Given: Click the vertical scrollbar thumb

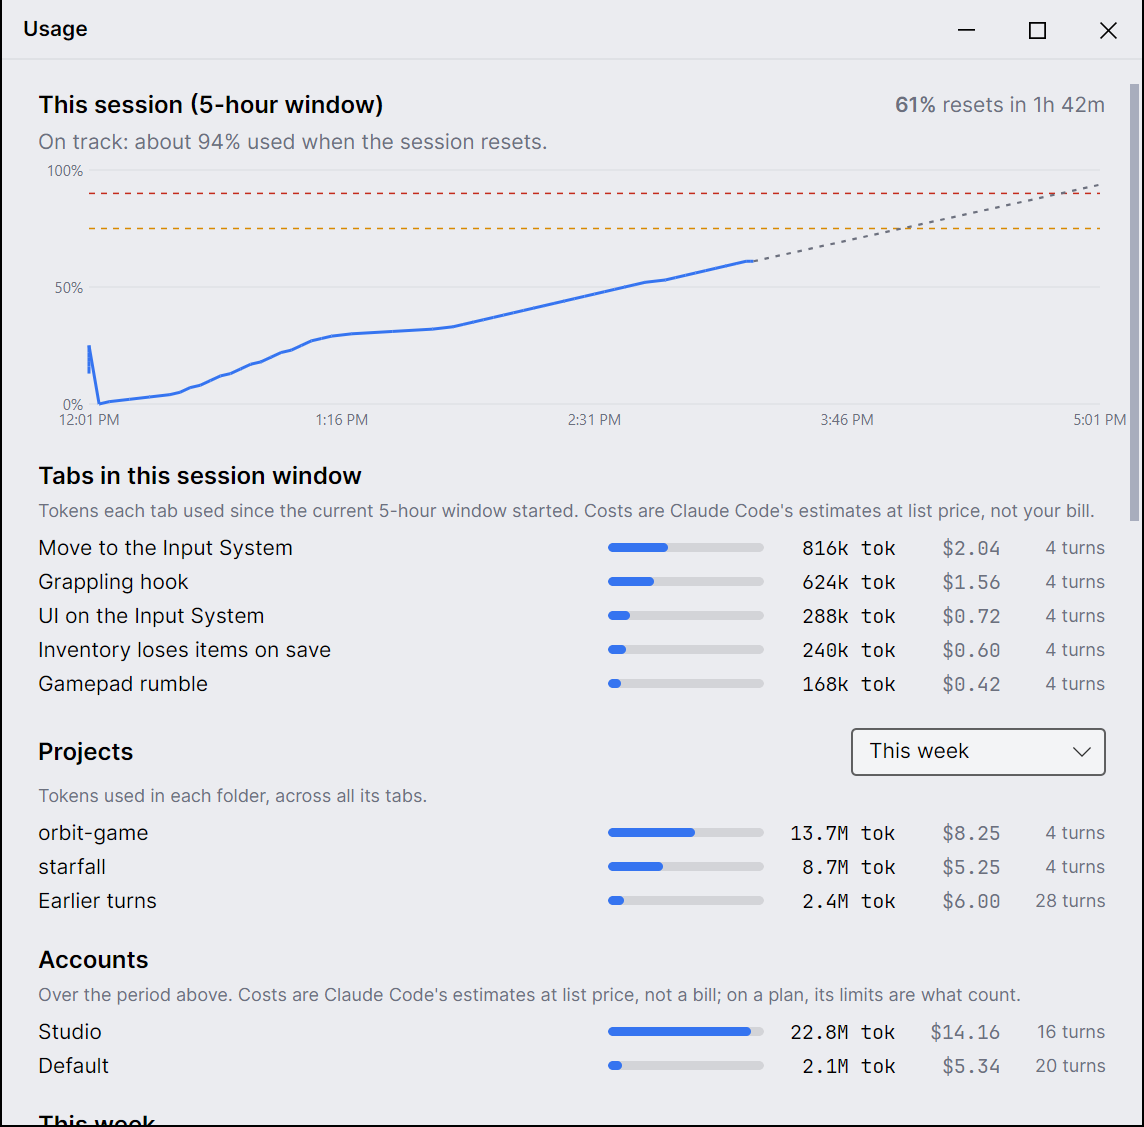Looking at the screenshot, I should tap(1134, 302).
